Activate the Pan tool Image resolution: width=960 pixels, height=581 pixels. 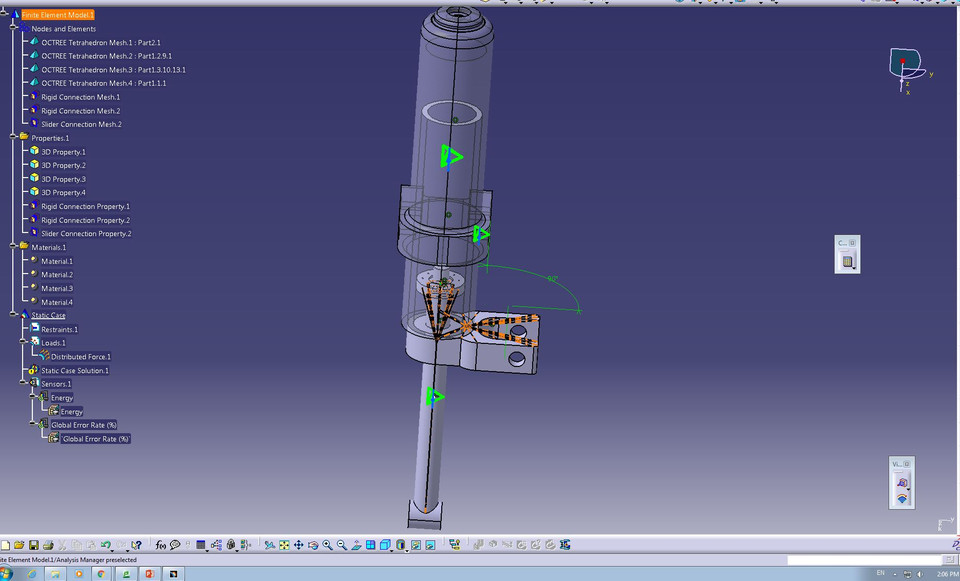click(297, 544)
